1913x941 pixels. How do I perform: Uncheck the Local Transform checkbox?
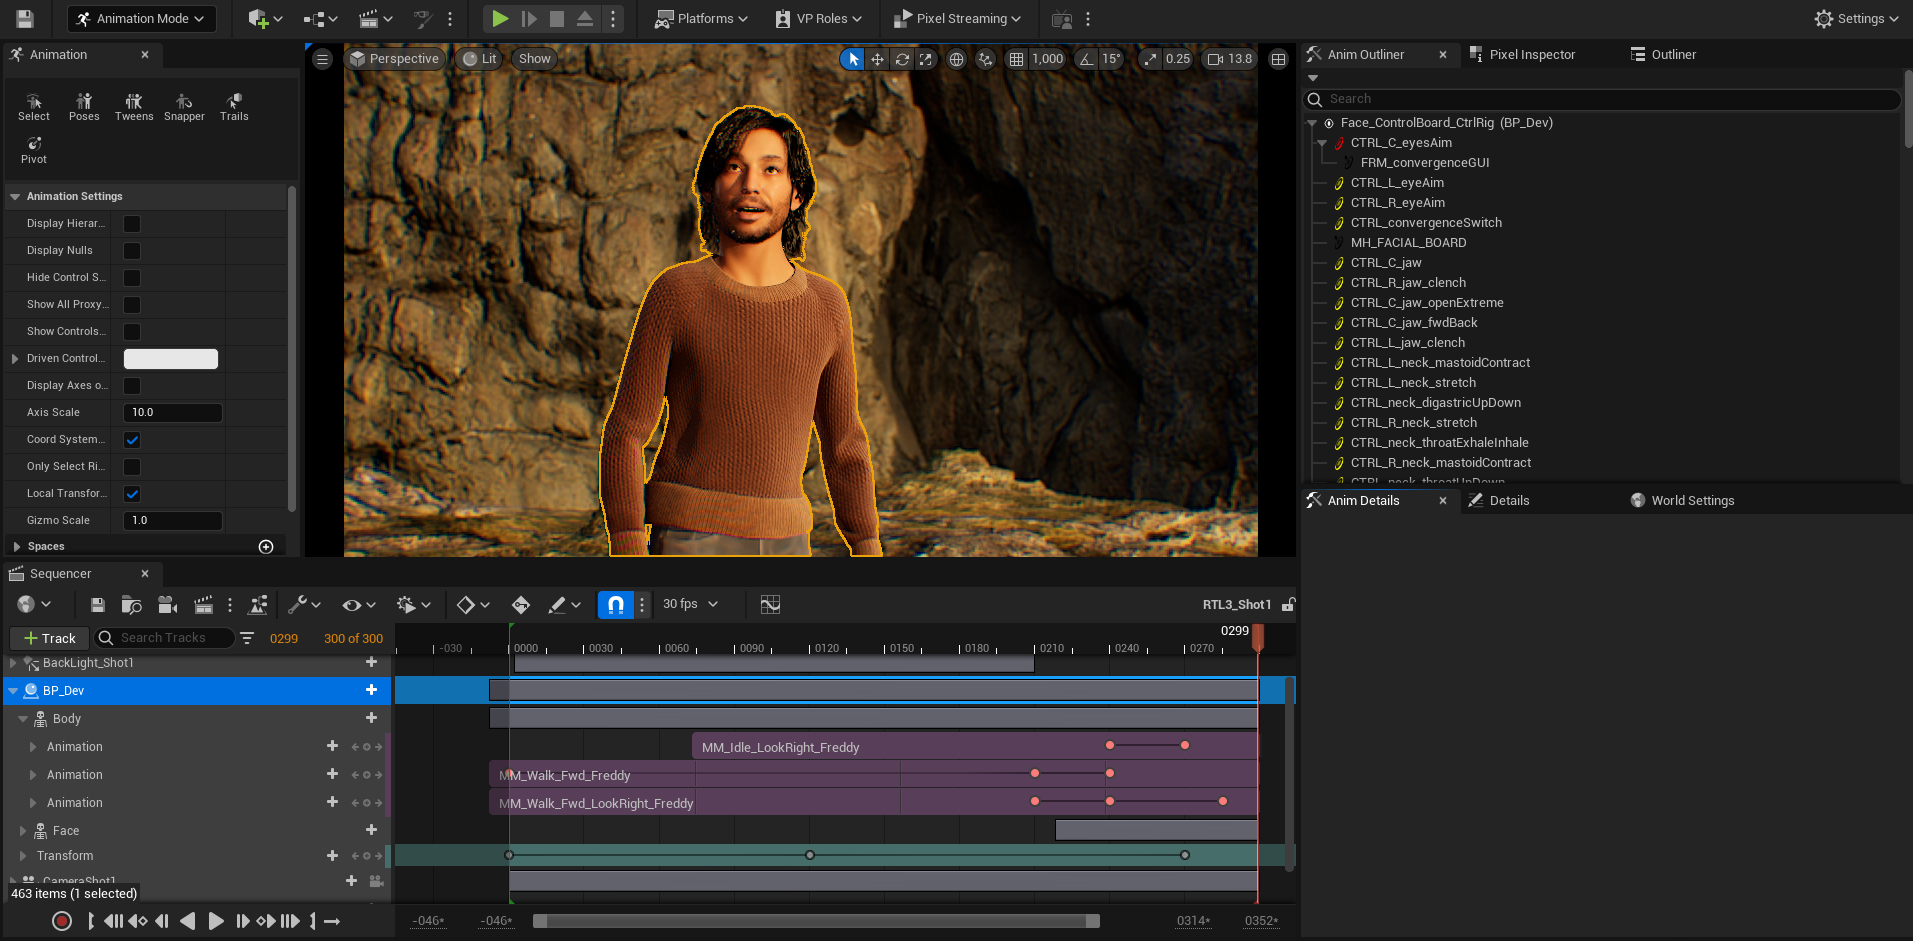[132, 494]
